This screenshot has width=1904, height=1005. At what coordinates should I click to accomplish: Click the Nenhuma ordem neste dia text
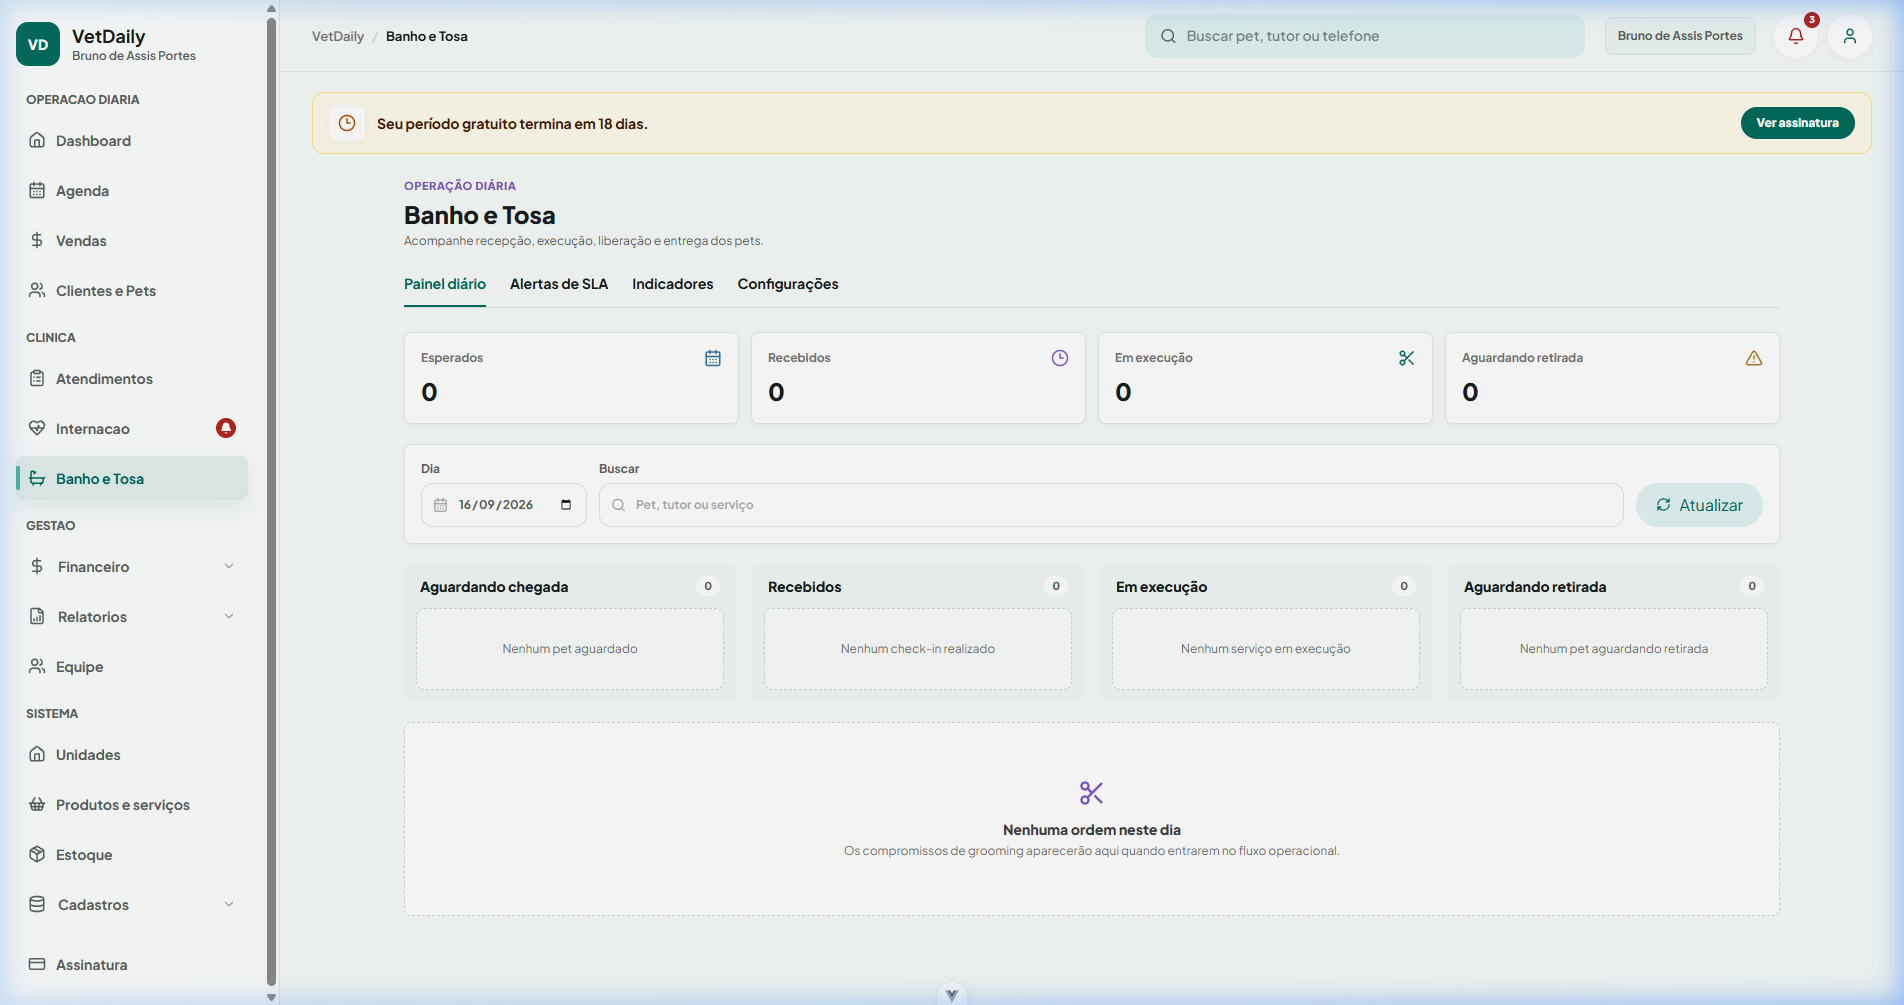[1092, 830]
